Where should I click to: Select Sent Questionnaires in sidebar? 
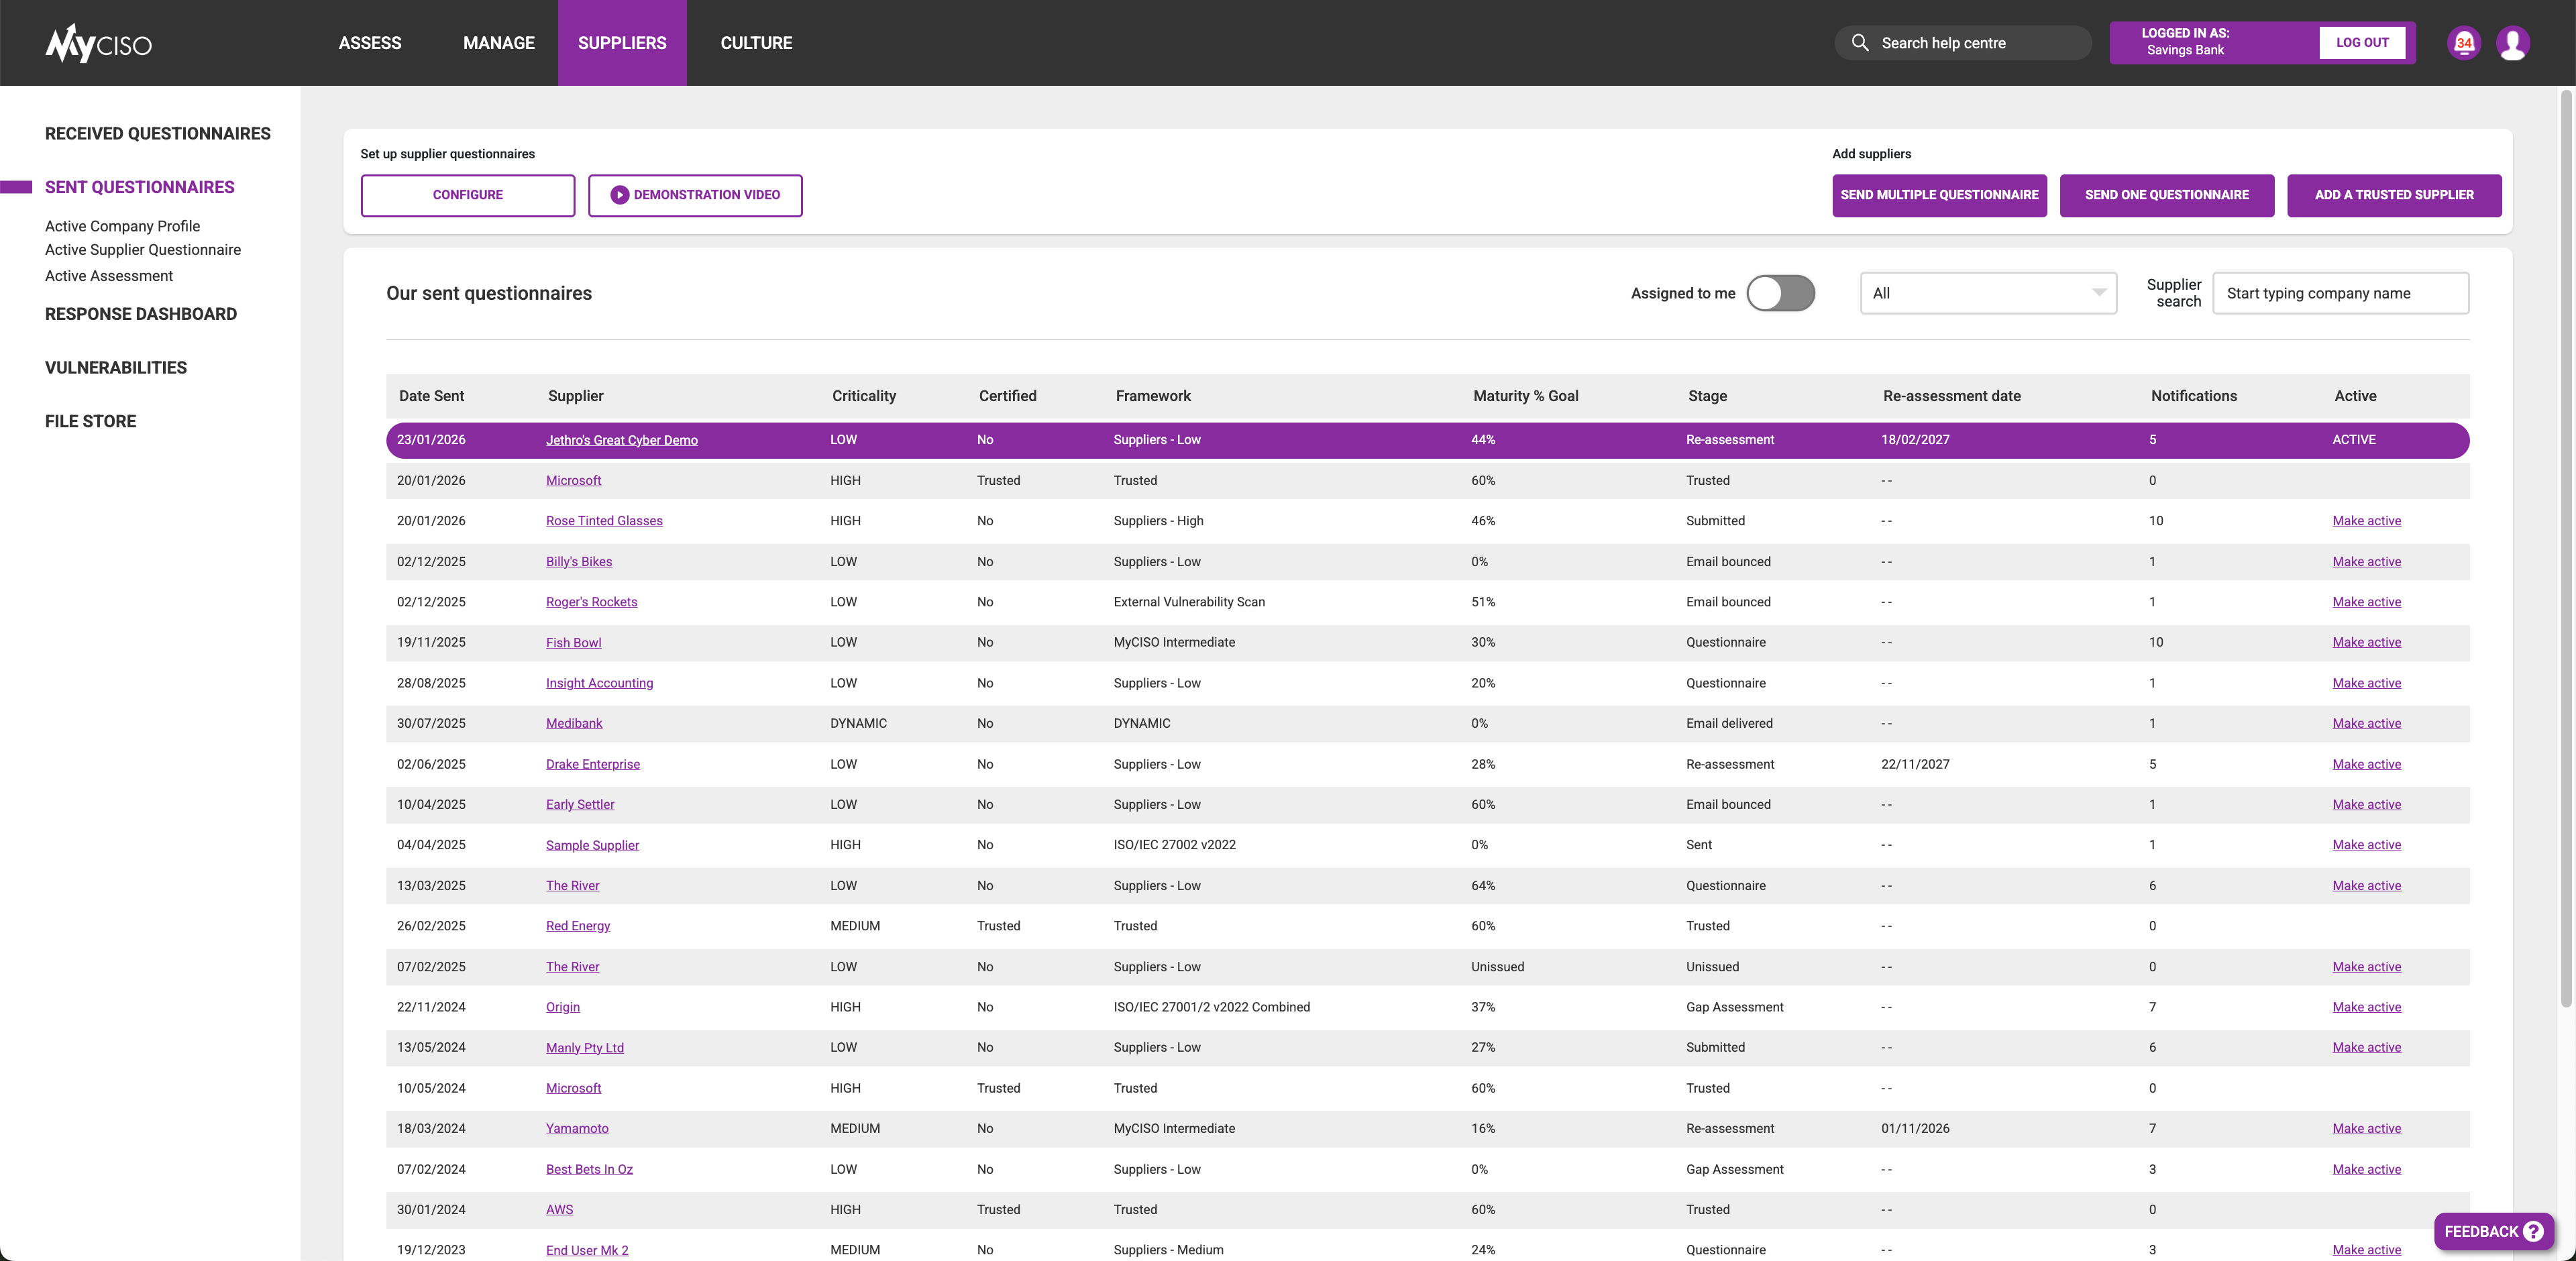(140, 187)
